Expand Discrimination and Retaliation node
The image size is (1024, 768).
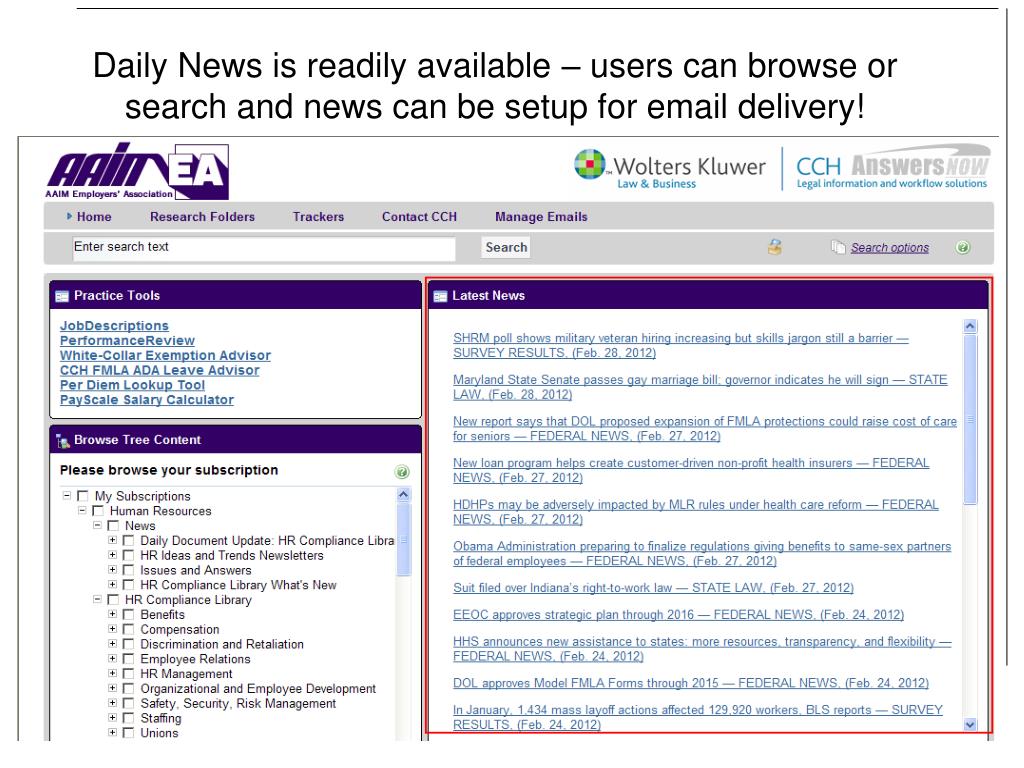112,643
